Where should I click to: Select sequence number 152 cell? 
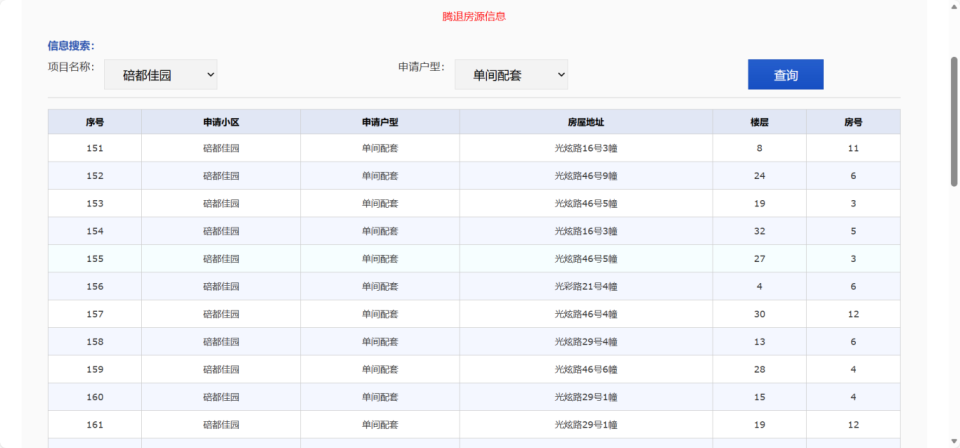coord(95,176)
